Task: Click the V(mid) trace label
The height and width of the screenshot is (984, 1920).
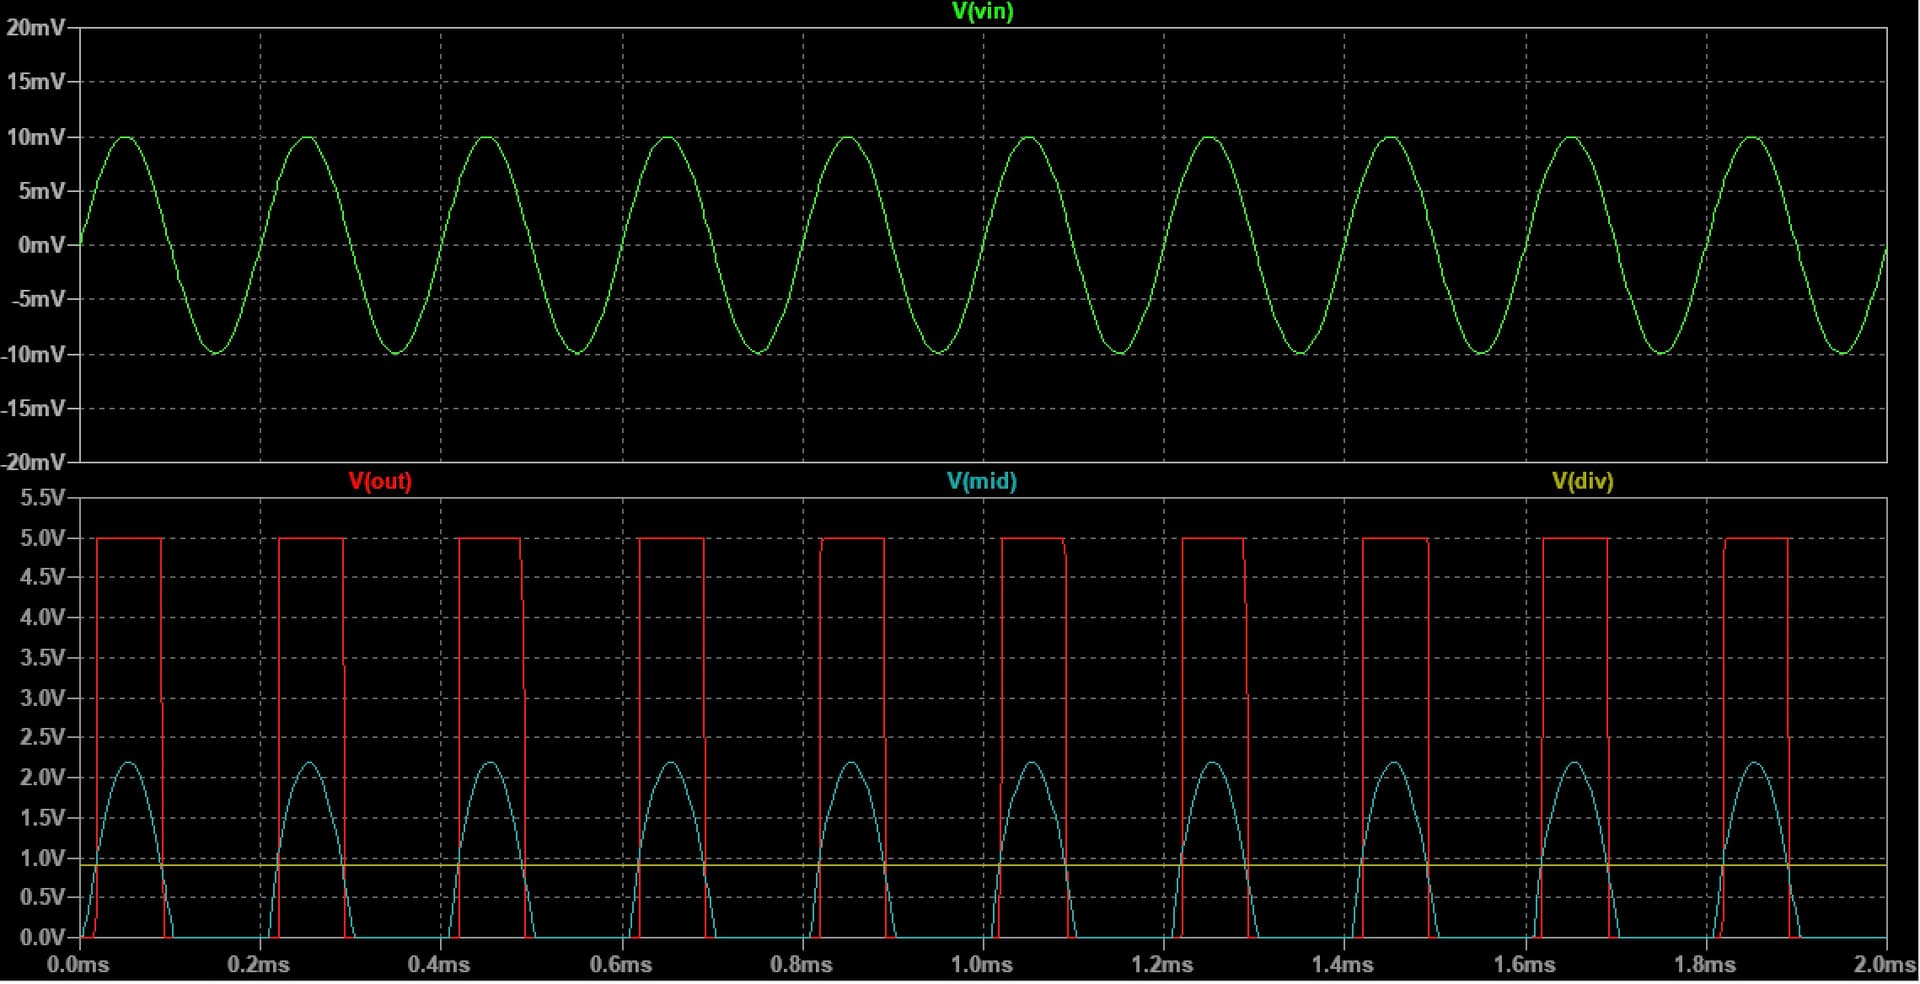Action: (981, 481)
